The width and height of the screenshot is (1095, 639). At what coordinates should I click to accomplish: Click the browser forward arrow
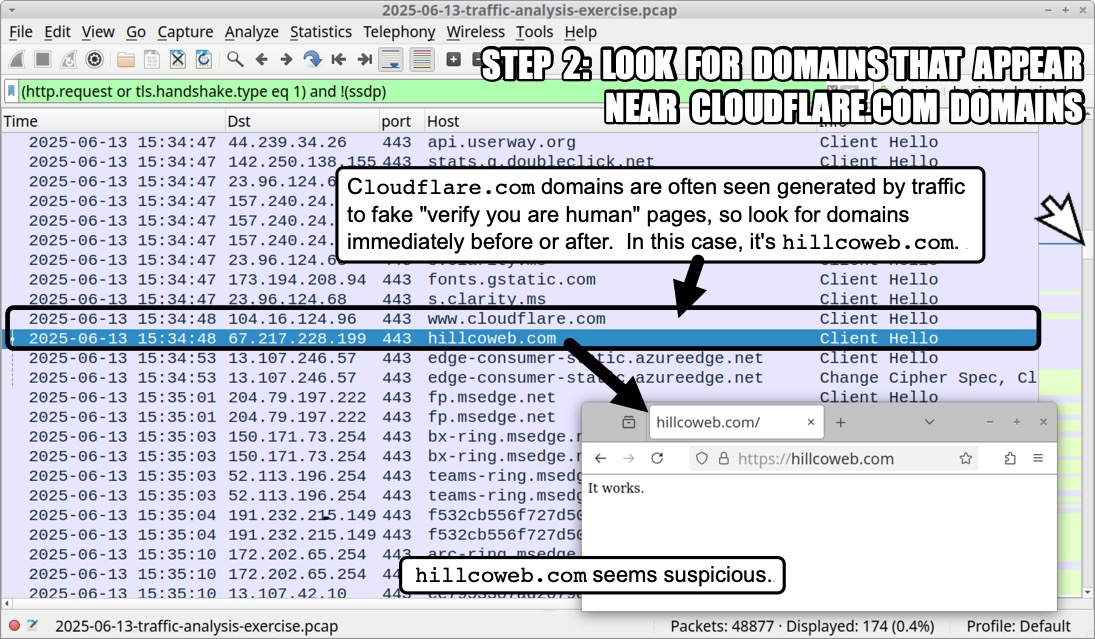coord(629,458)
